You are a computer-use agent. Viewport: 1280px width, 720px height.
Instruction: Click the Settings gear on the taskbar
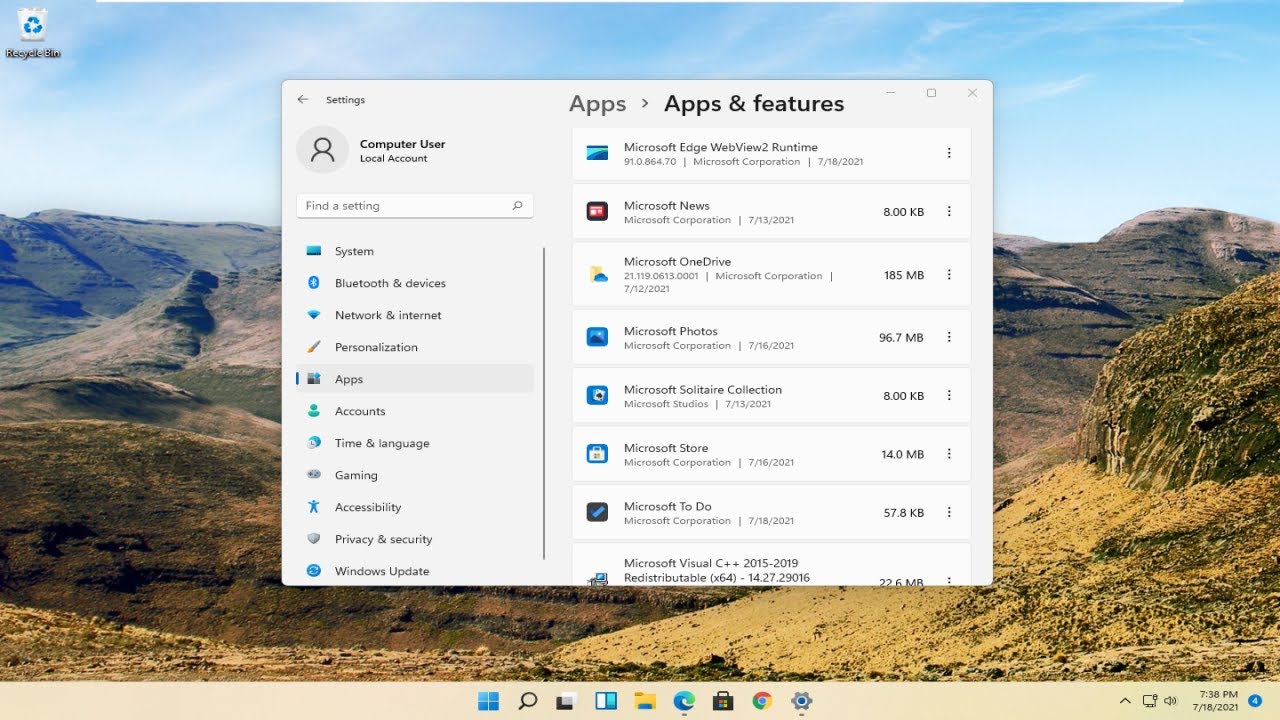pyautogui.click(x=801, y=701)
